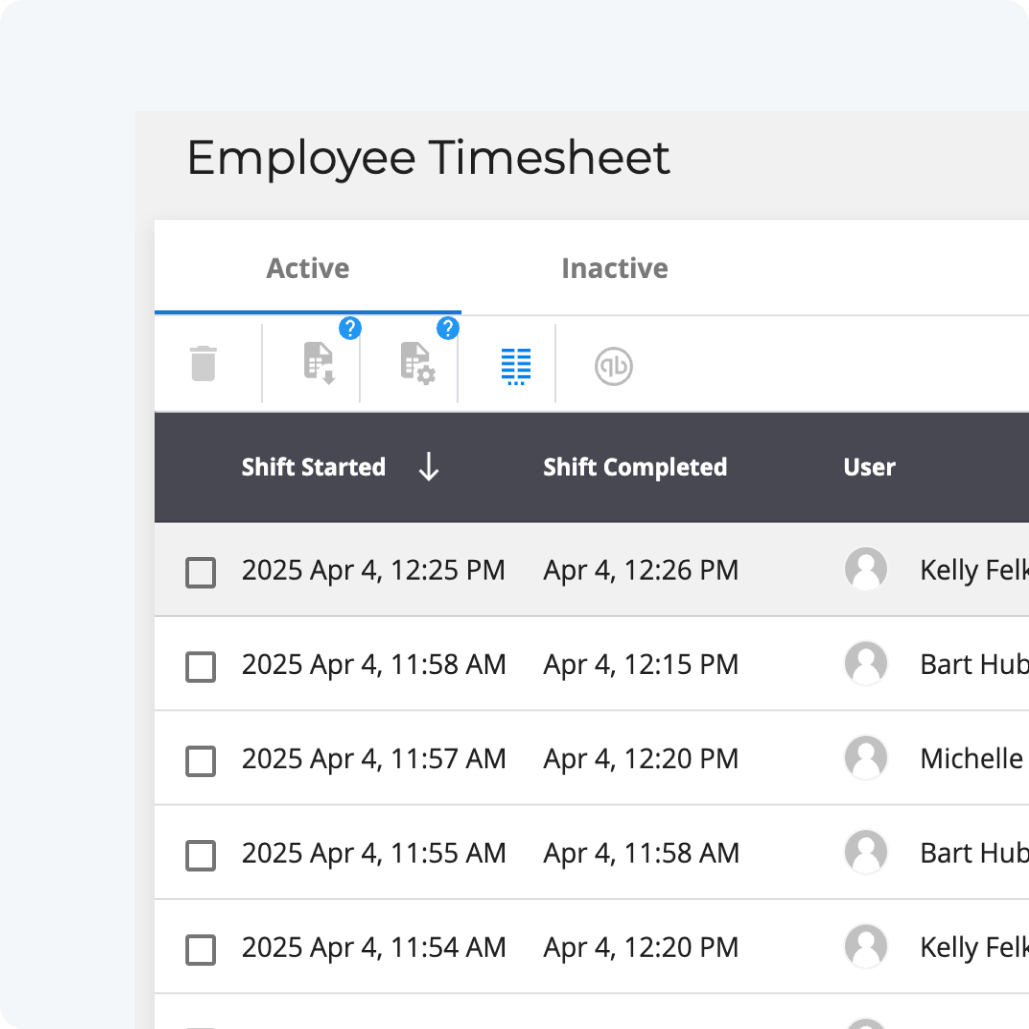Screen dimensions: 1029x1029
Task: Click the export spreadsheet download icon
Action: pos(319,363)
